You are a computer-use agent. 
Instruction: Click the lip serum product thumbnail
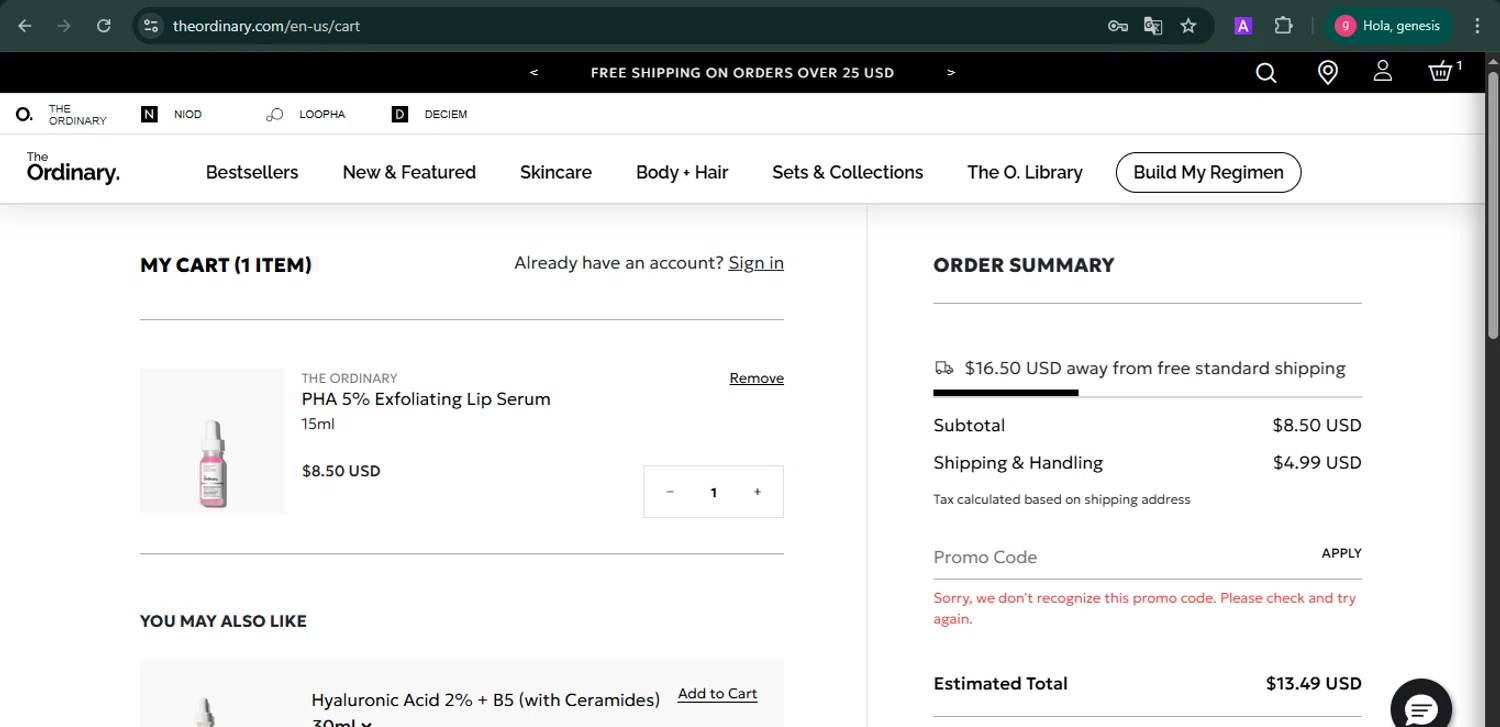(x=213, y=441)
